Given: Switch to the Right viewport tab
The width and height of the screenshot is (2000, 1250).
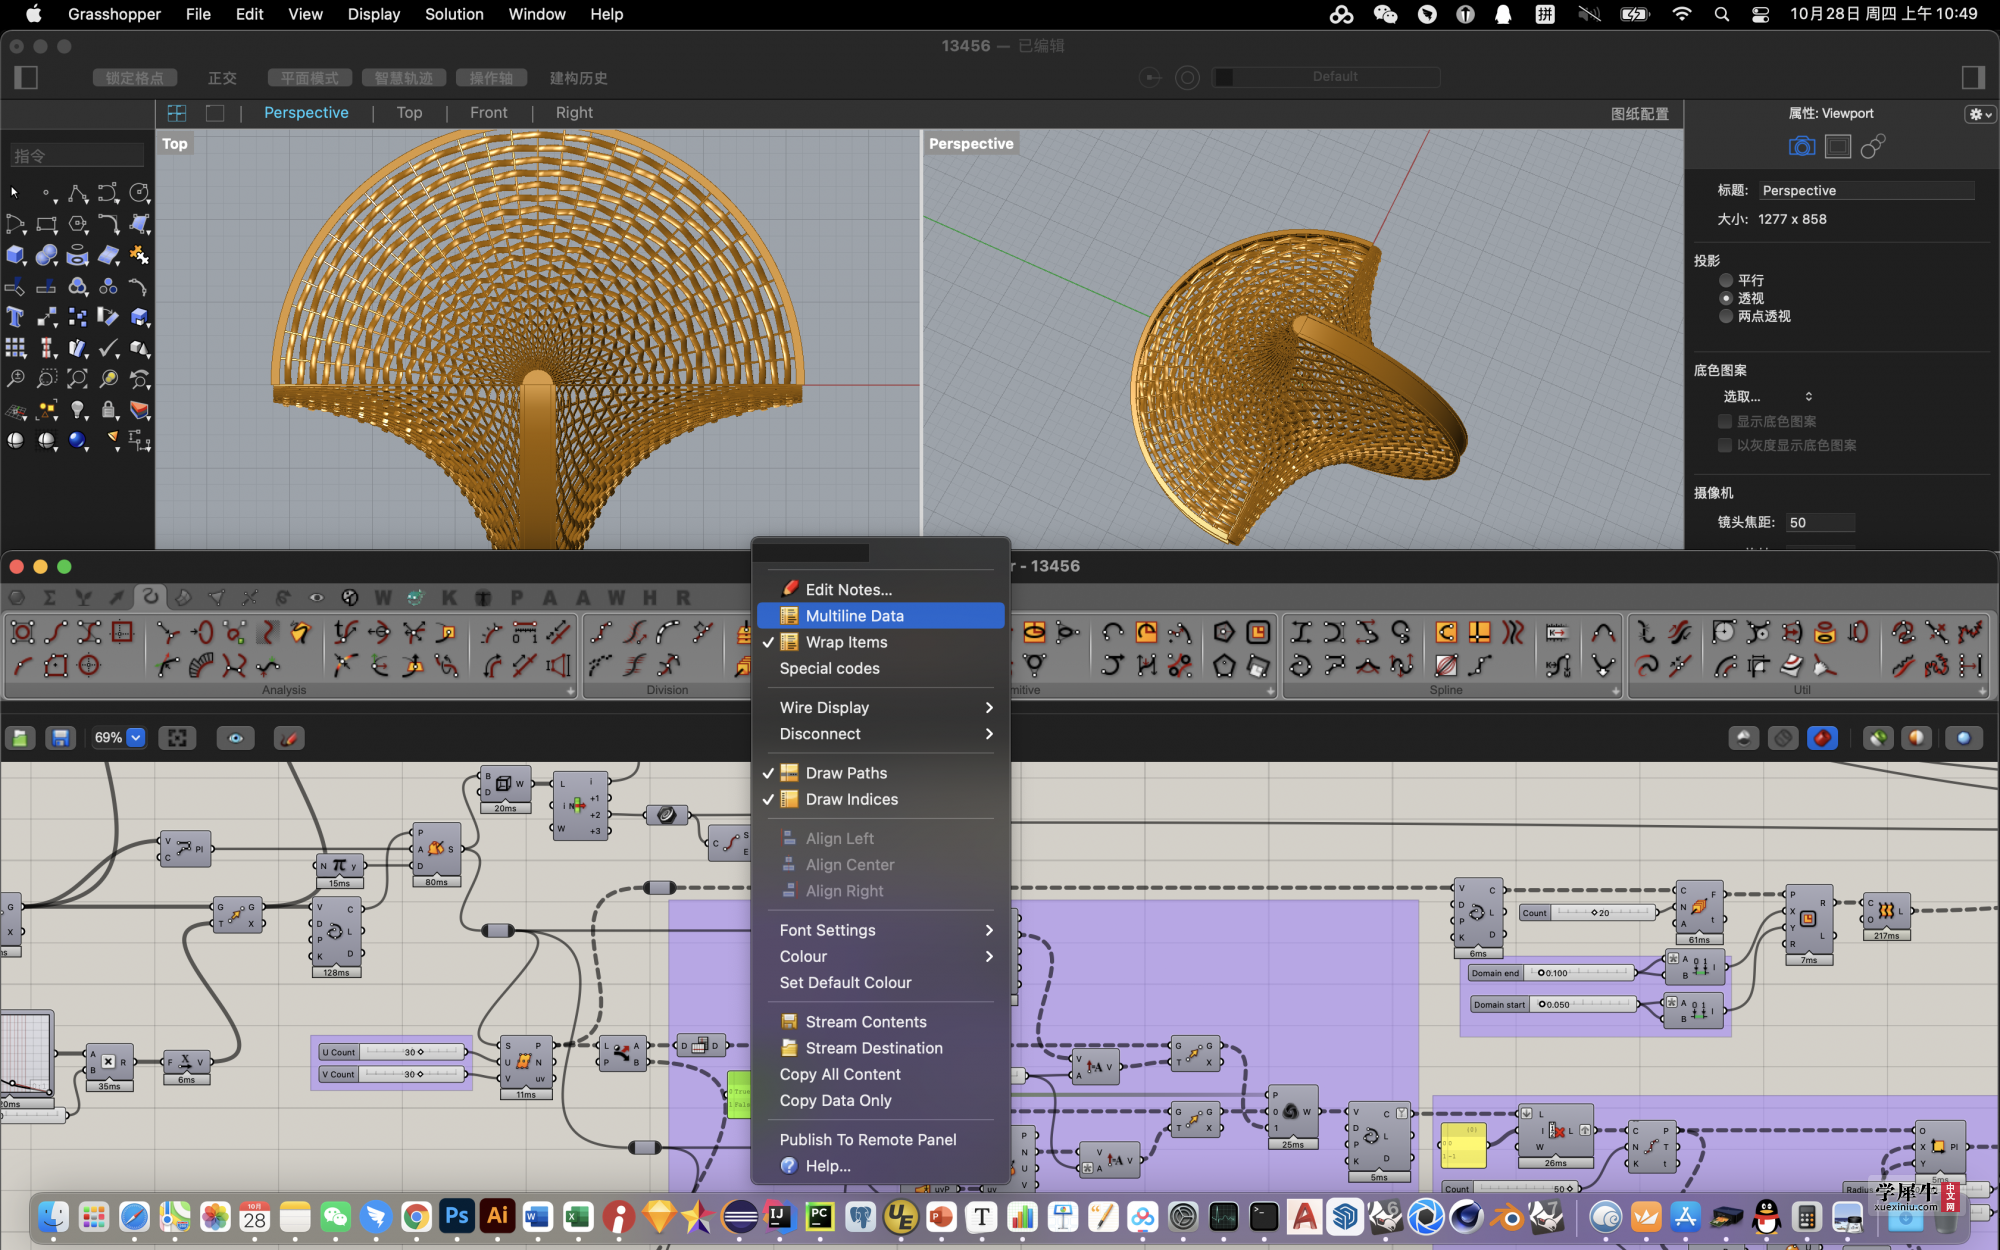Looking at the screenshot, I should [574, 113].
